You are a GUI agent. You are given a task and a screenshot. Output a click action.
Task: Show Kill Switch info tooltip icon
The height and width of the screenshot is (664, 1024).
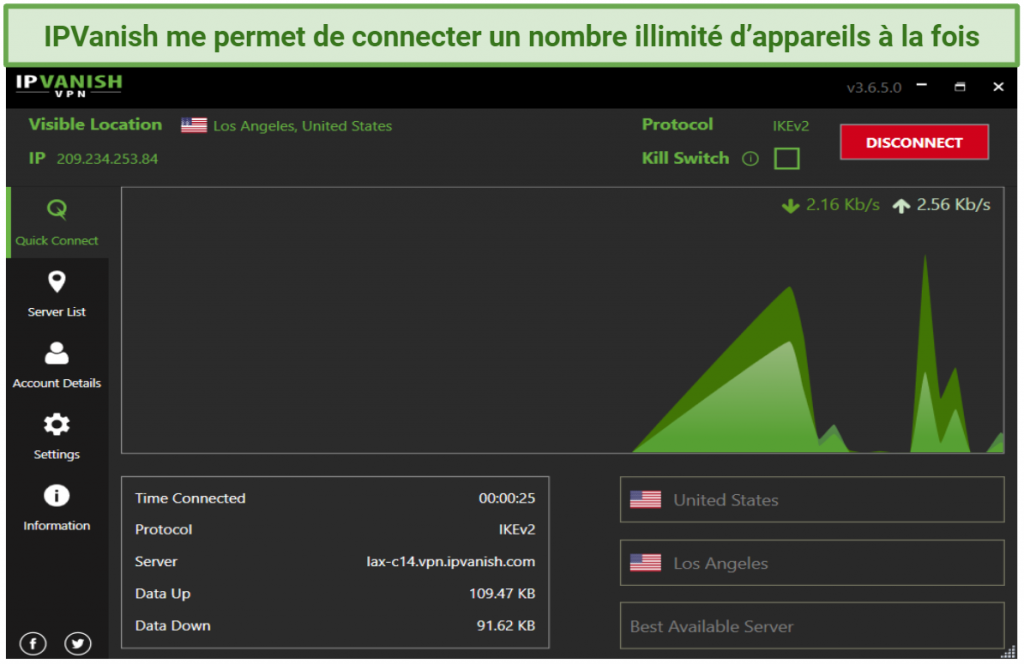click(x=750, y=159)
